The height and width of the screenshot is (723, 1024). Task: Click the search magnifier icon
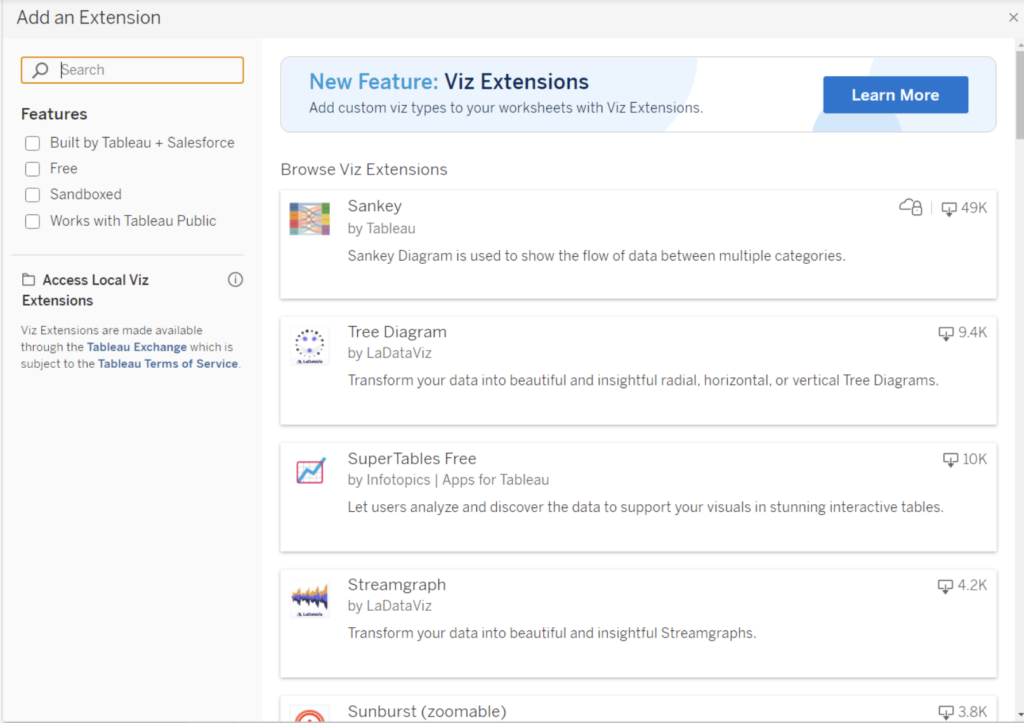coord(40,70)
